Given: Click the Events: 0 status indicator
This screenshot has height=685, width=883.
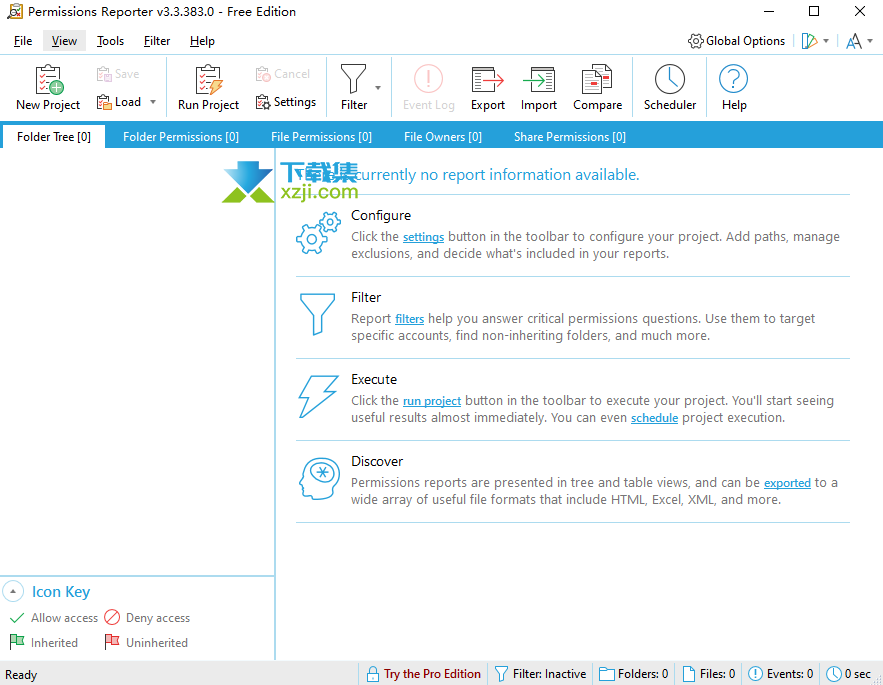Looking at the screenshot, I should click(x=781, y=674).
